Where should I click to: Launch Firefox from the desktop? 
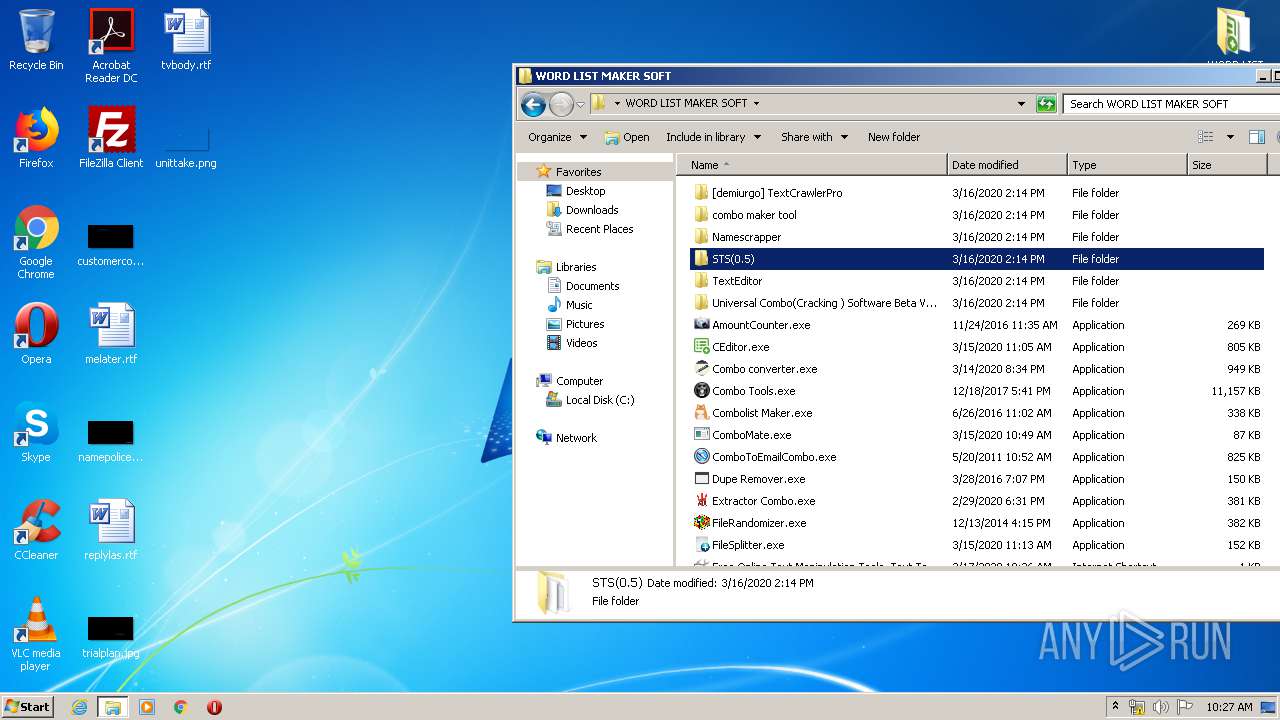36,138
